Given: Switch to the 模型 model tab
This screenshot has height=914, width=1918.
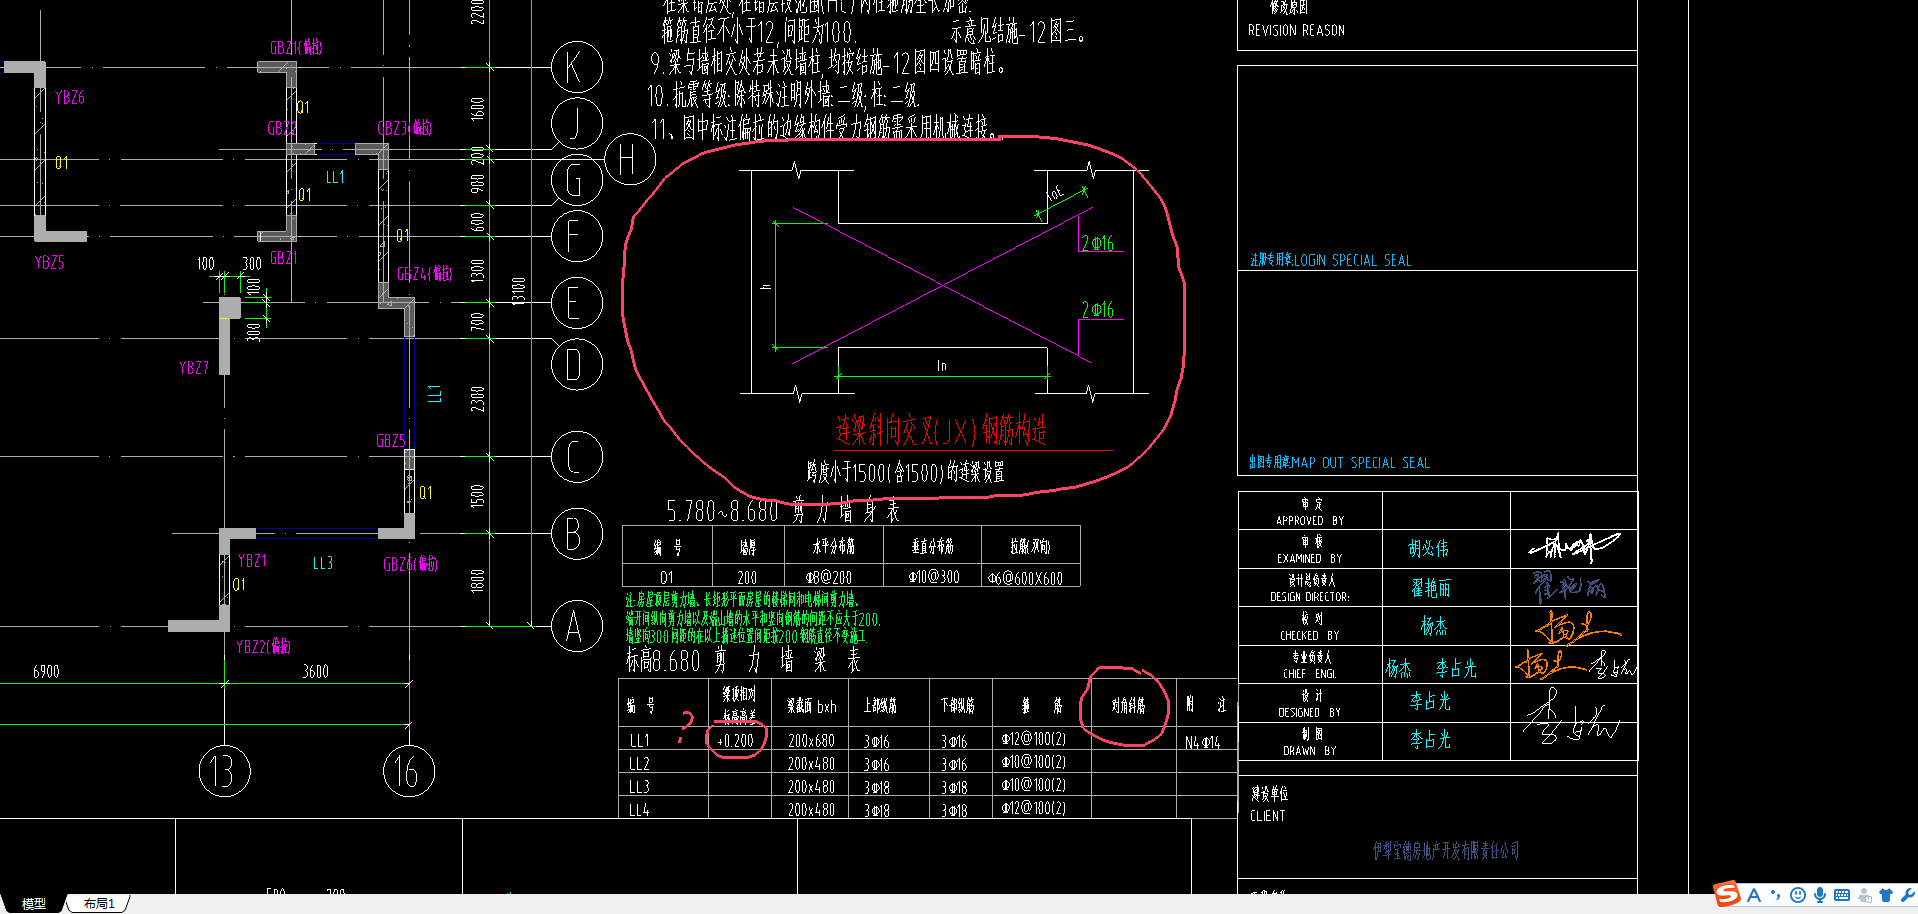Looking at the screenshot, I should tap(34, 903).
